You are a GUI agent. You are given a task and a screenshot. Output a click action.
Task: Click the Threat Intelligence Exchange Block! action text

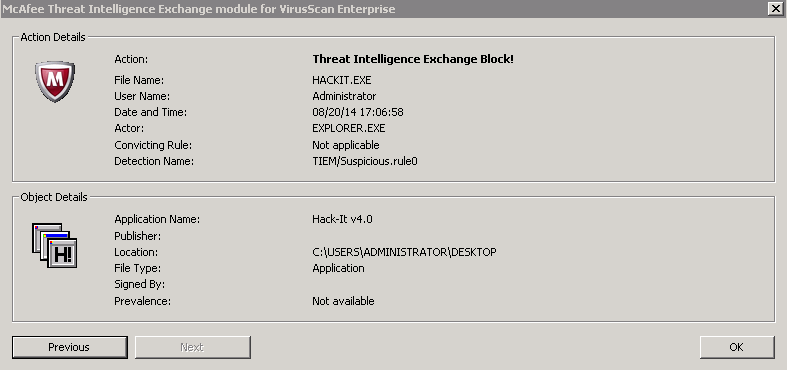(413, 59)
